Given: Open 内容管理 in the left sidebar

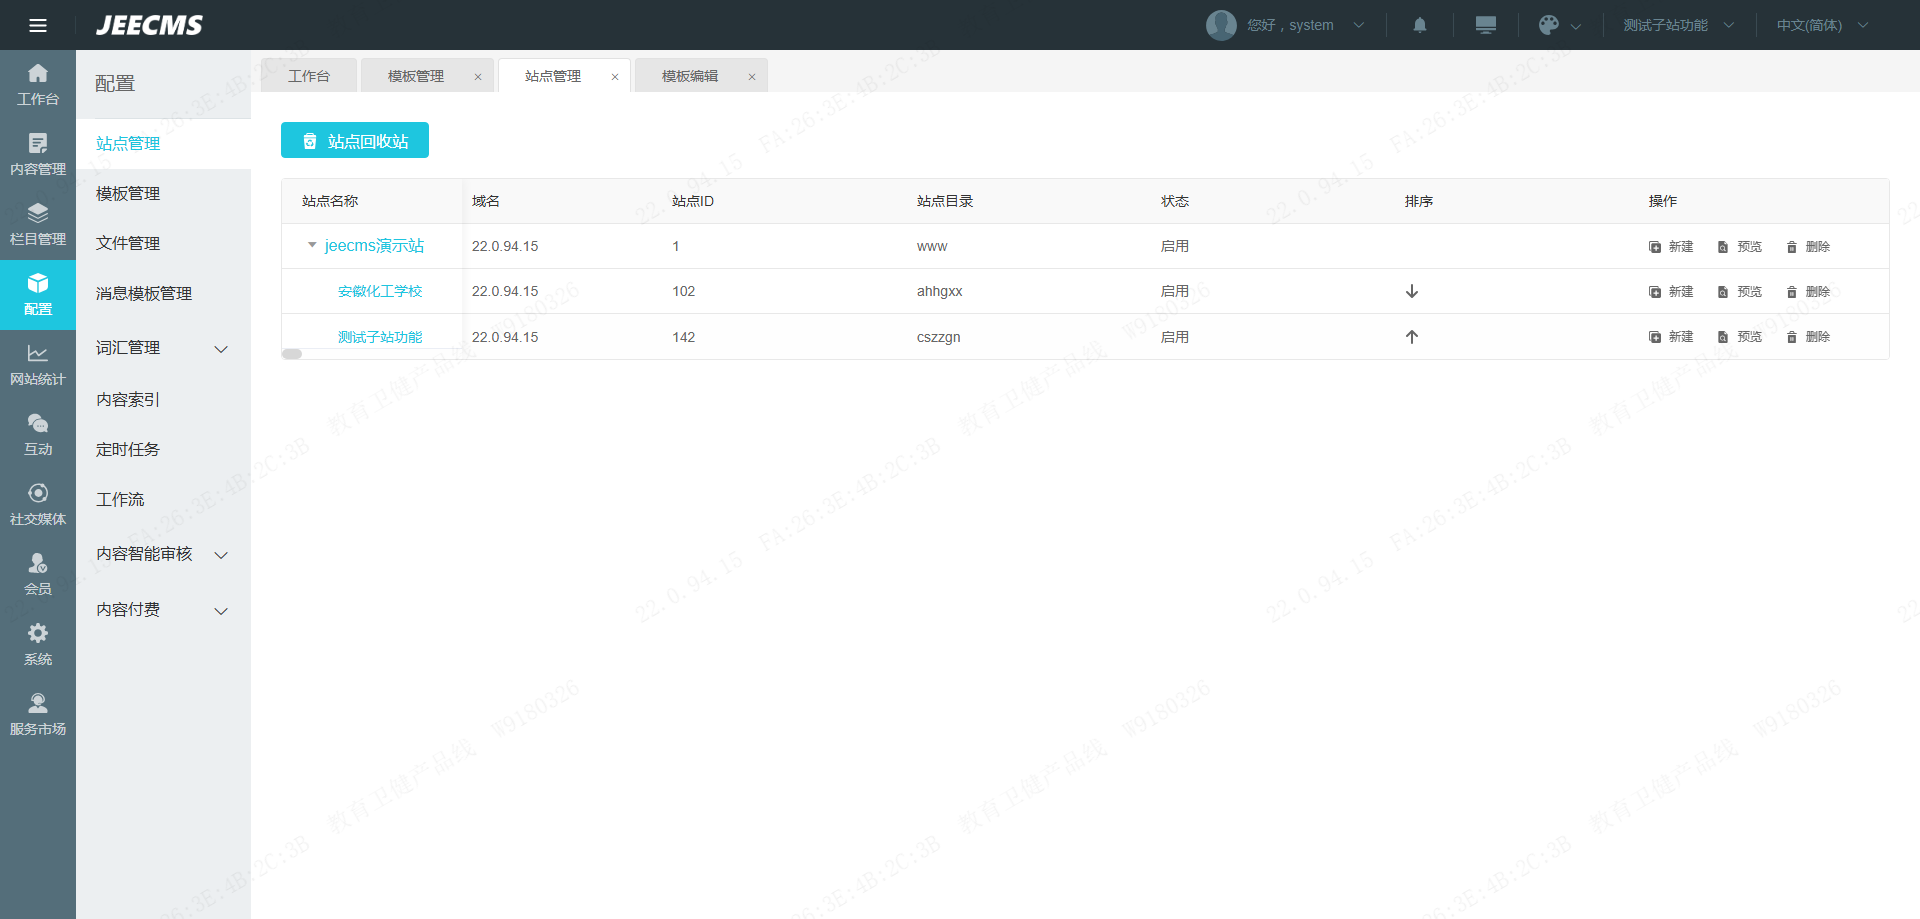Looking at the screenshot, I should (38, 154).
